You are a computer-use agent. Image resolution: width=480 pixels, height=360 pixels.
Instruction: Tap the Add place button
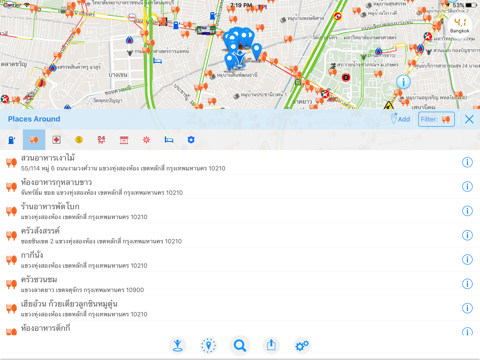[400, 119]
